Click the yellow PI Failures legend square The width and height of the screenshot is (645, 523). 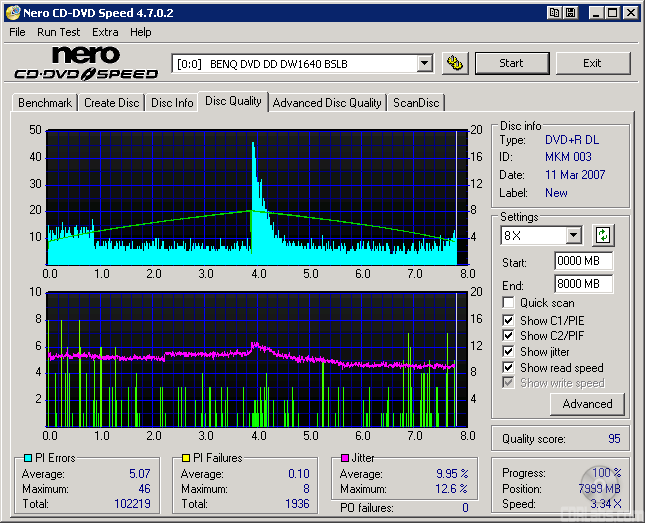click(x=185, y=459)
